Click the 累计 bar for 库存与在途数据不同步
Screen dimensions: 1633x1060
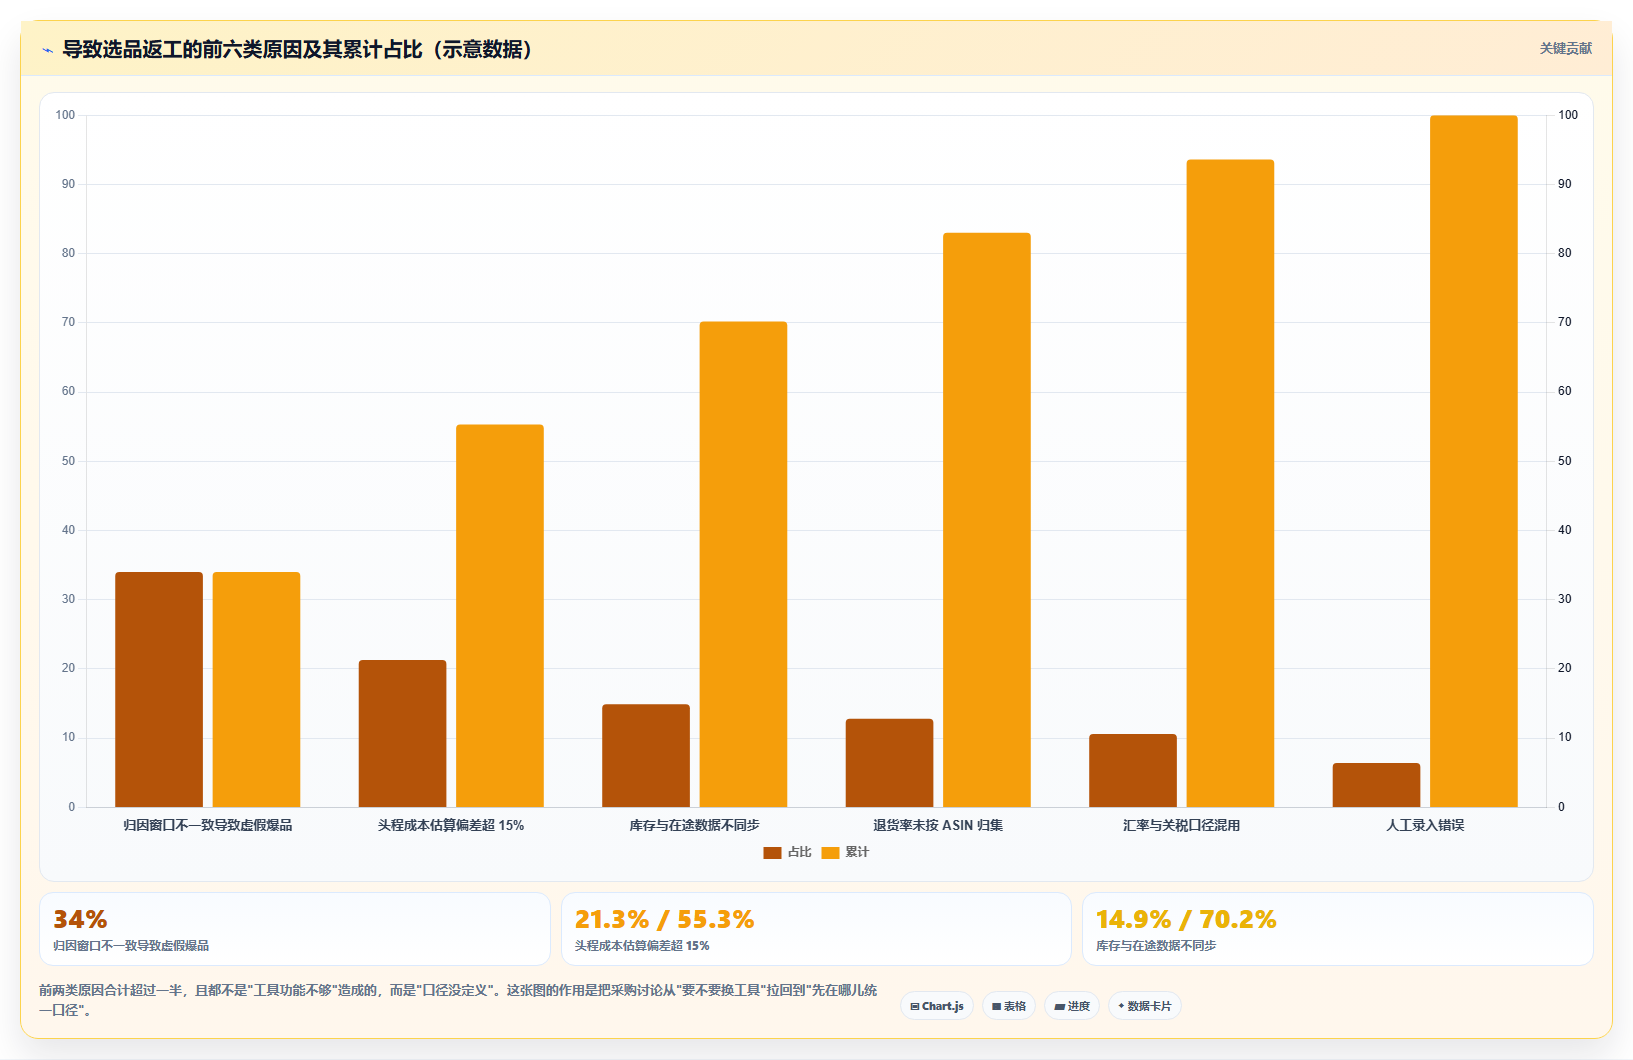(x=743, y=564)
